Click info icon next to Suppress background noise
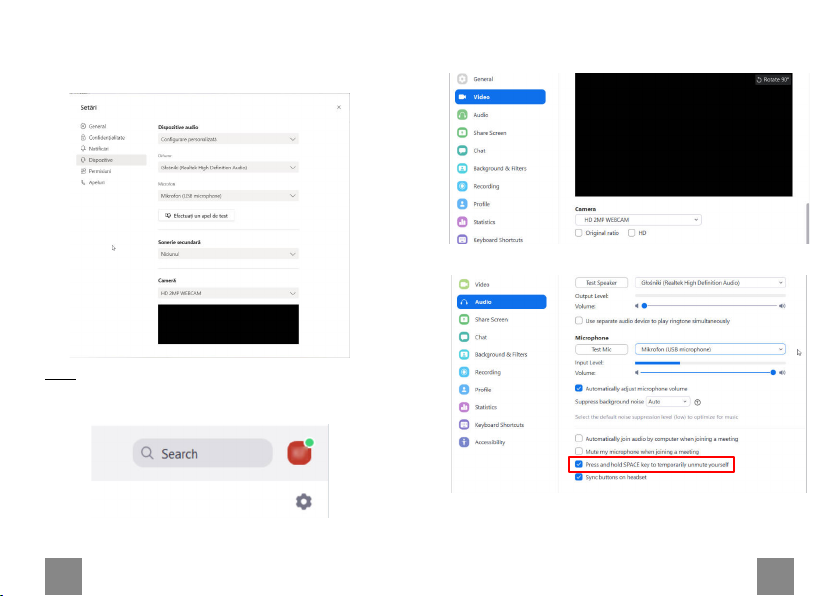The image size is (840, 596). (x=698, y=402)
